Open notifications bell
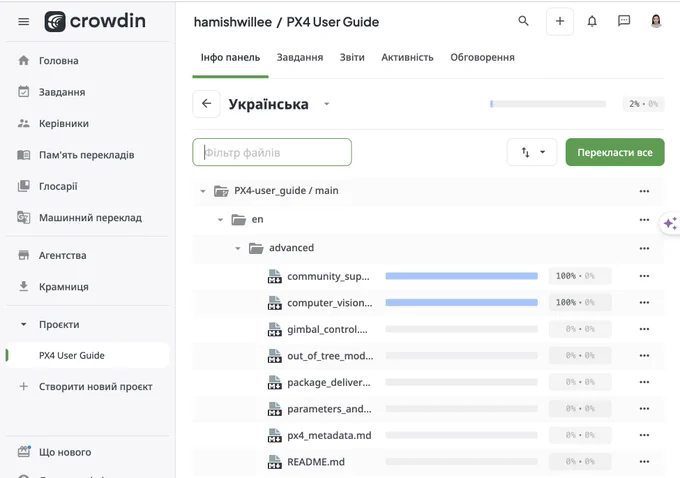Screen dimensions: 680x478 tap(592, 21)
